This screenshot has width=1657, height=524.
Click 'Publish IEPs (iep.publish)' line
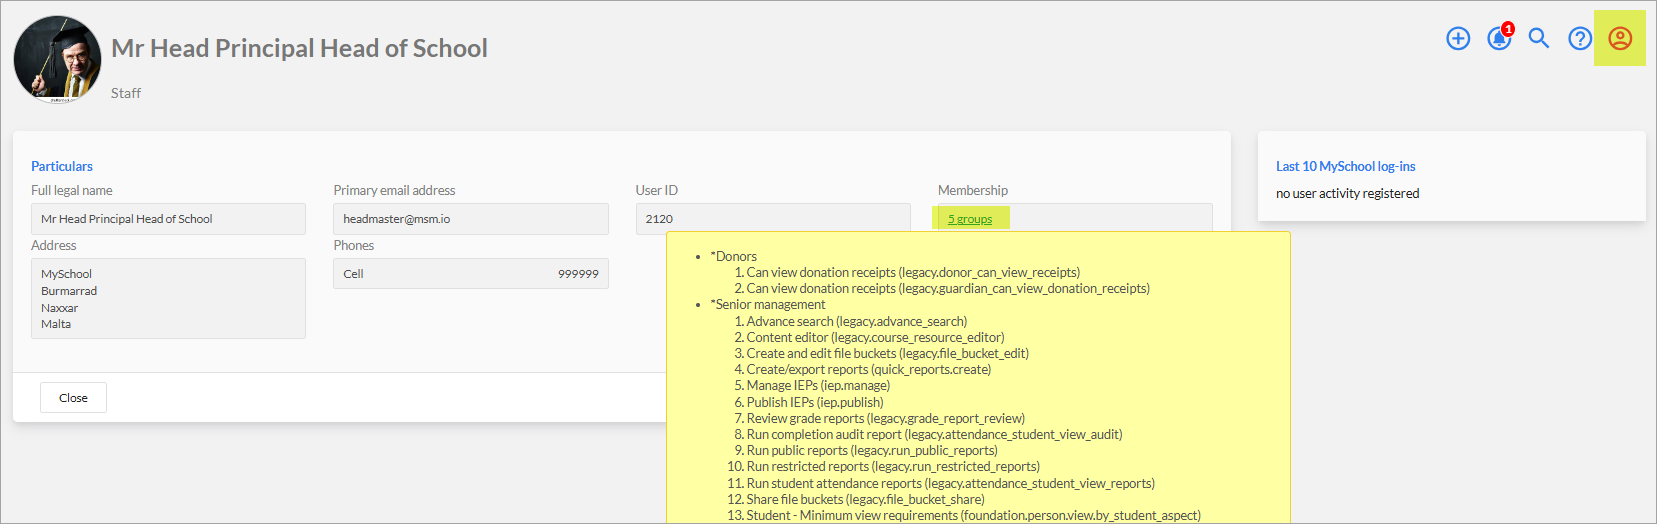[815, 402]
